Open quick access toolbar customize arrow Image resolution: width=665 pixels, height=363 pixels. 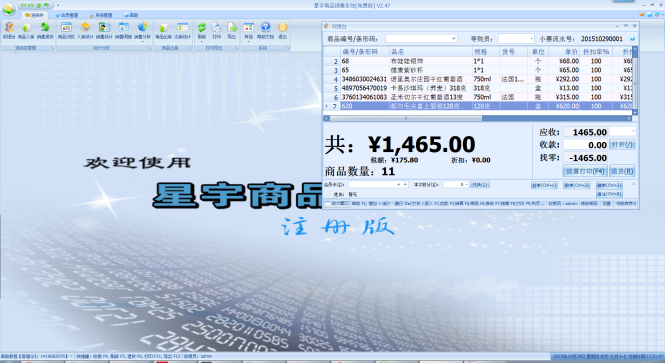(58, 6)
